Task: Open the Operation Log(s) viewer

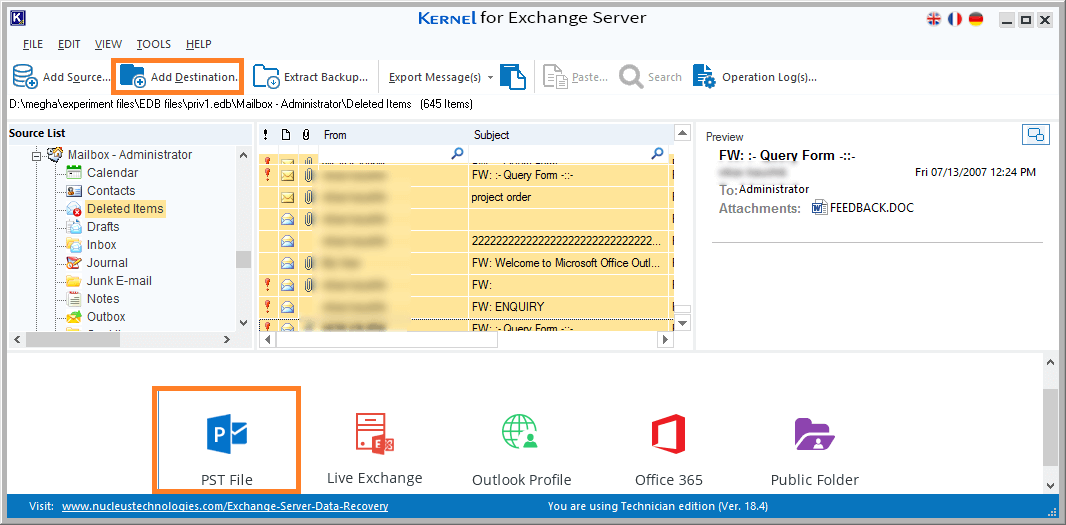Action: pyautogui.click(x=755, y=78)
